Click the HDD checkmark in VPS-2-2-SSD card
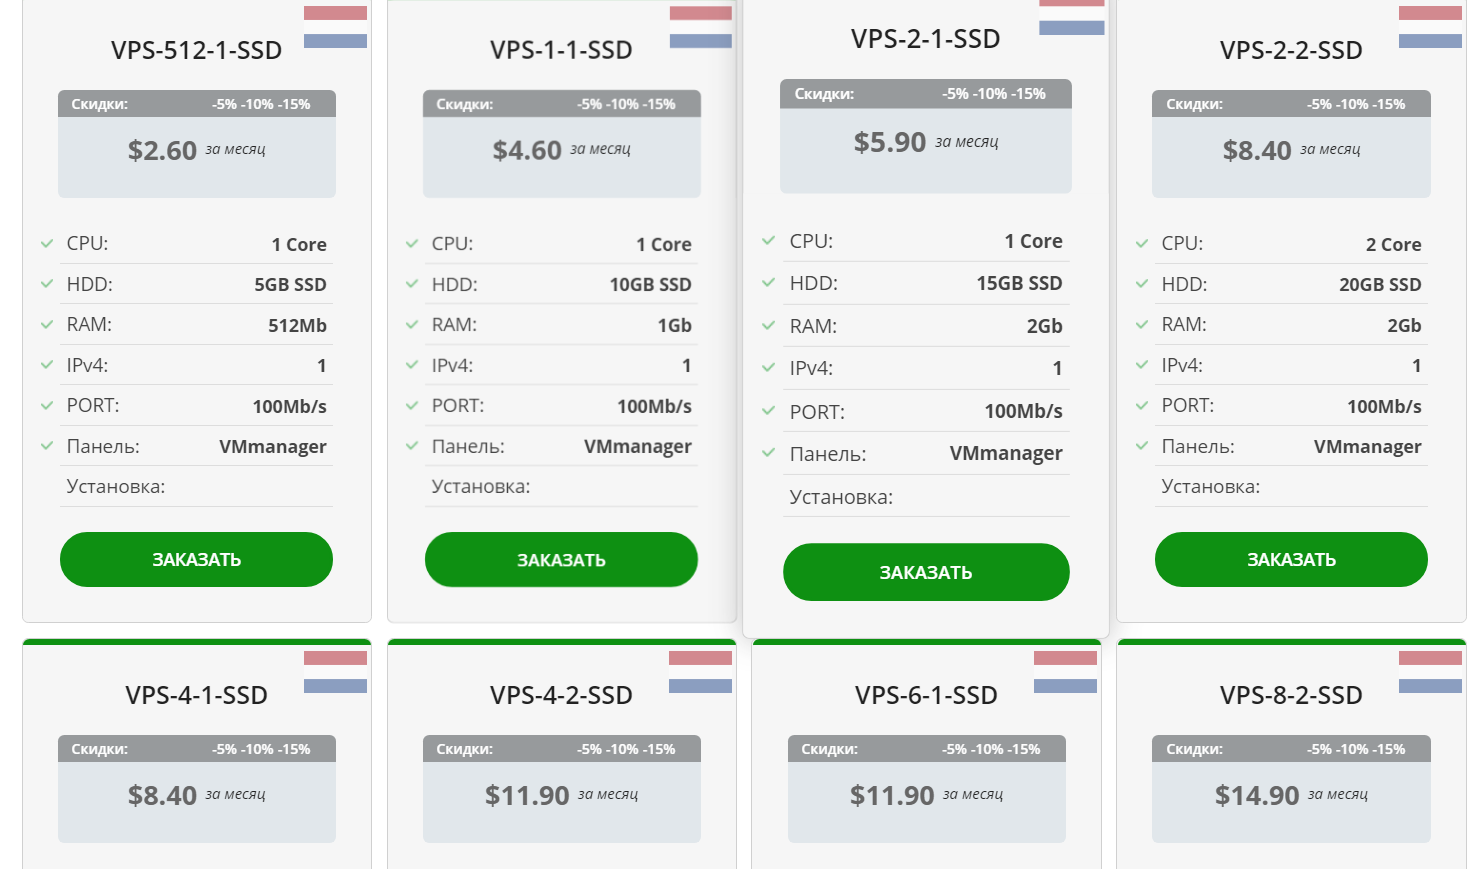Viewport: 1482px width, 869px height. [x=1142, y=284]
